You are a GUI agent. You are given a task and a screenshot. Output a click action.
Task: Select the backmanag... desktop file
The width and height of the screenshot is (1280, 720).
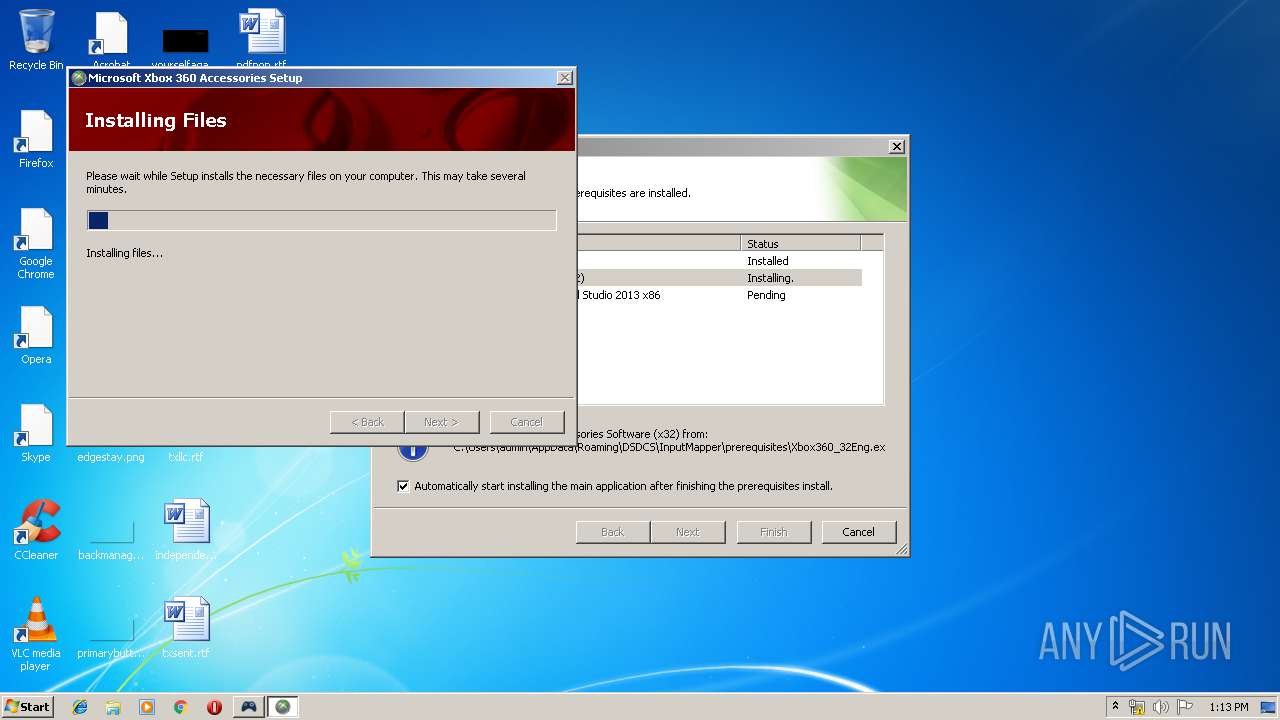(111, 540)
